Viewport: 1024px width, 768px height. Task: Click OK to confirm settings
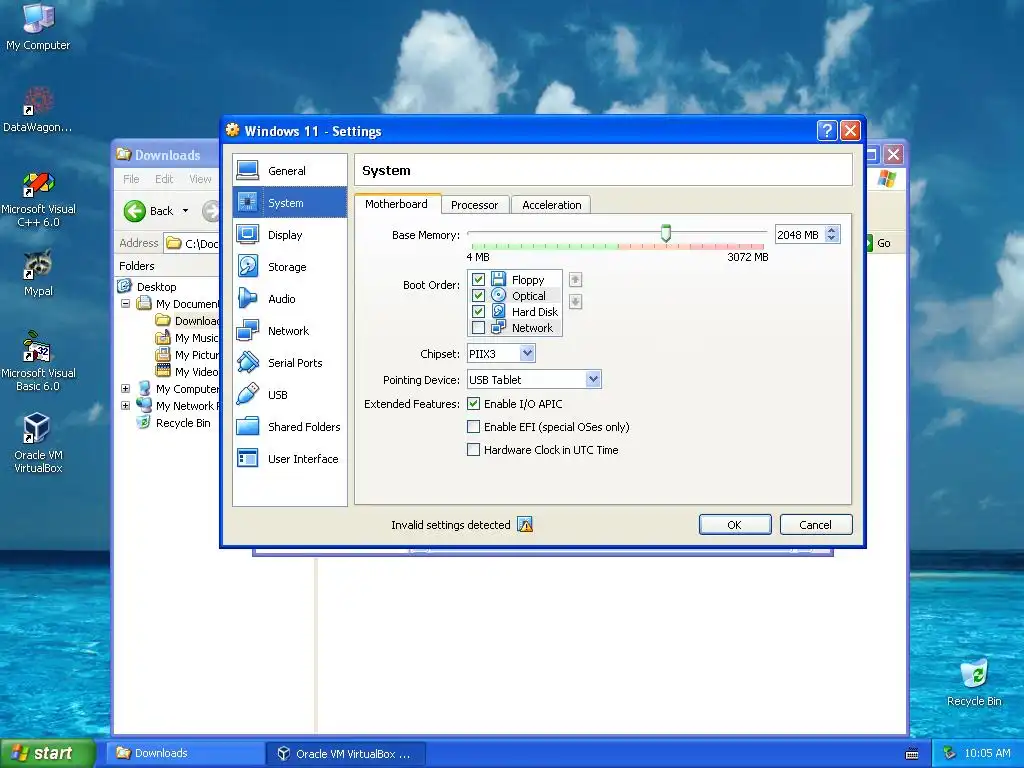coord(735,524)
